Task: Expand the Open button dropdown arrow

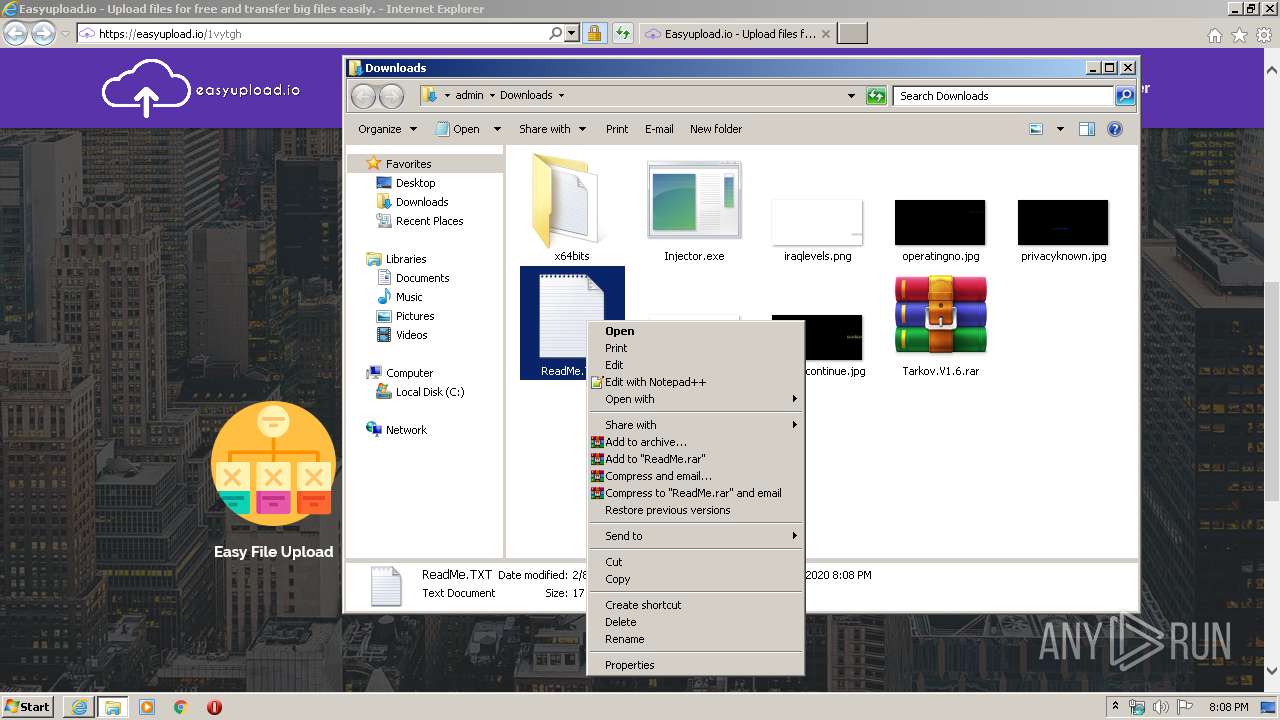Action: 497,129
